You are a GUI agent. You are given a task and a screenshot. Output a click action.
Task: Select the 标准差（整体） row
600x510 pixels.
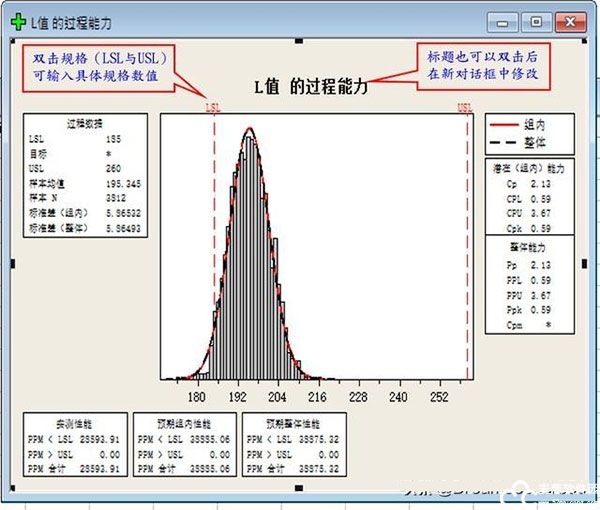coord(85,228)
